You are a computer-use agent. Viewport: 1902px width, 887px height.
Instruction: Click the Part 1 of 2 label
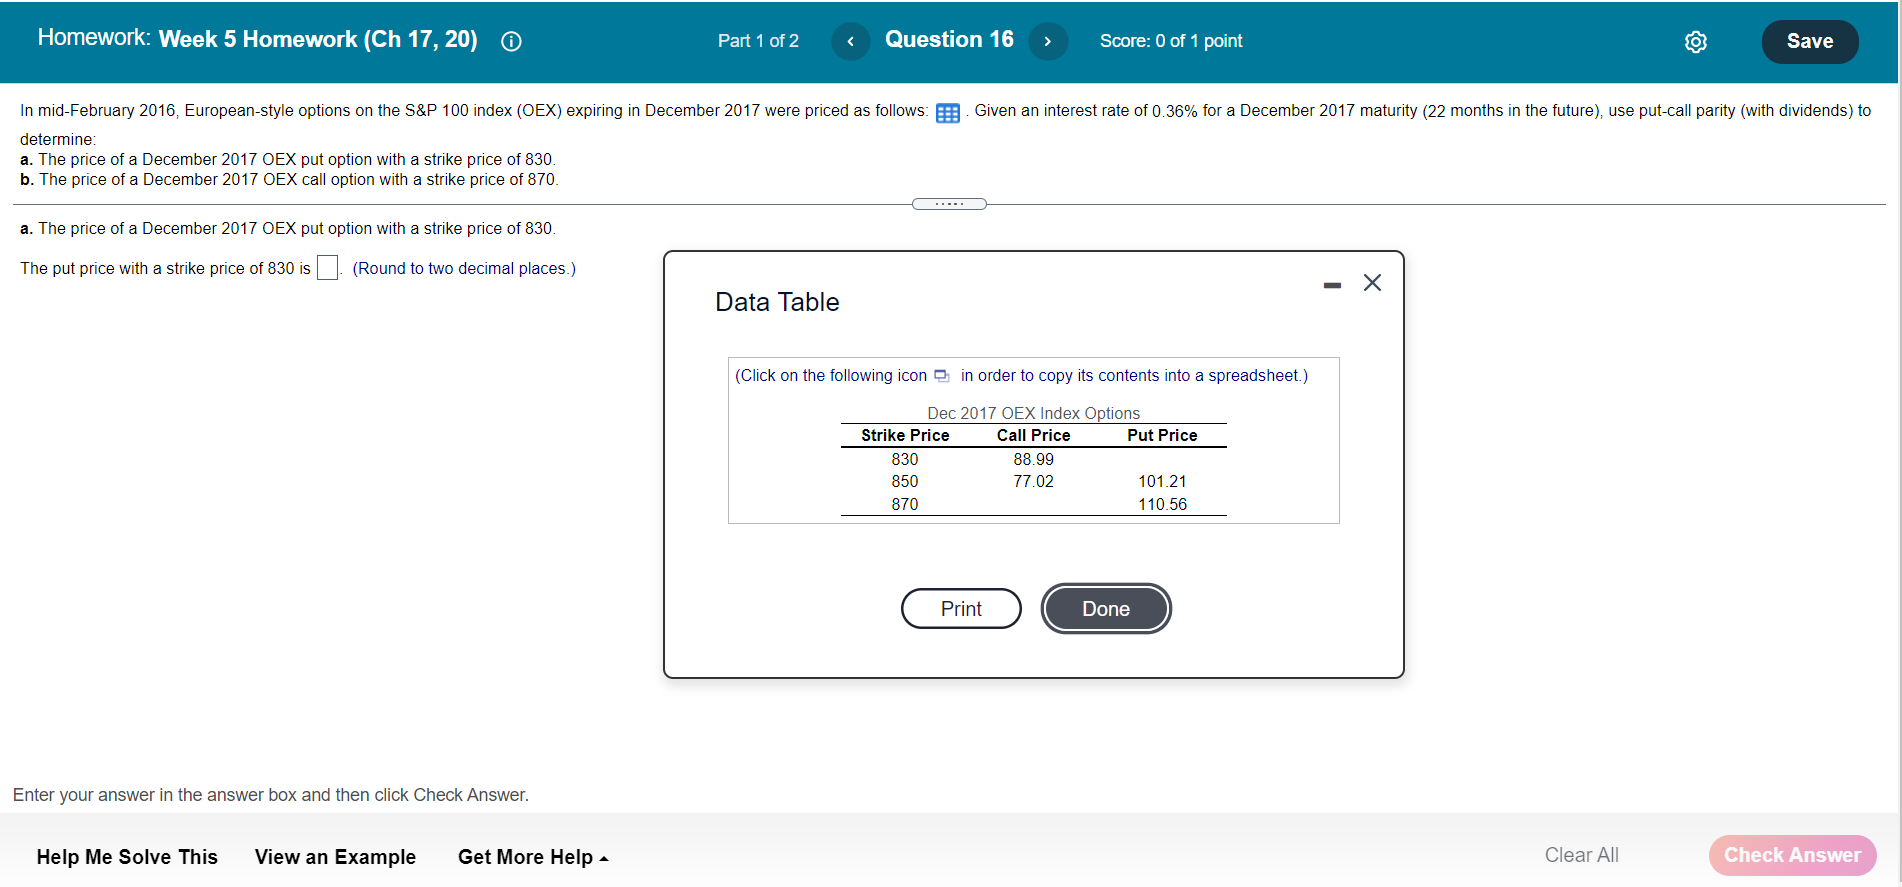tap(758, 41)
